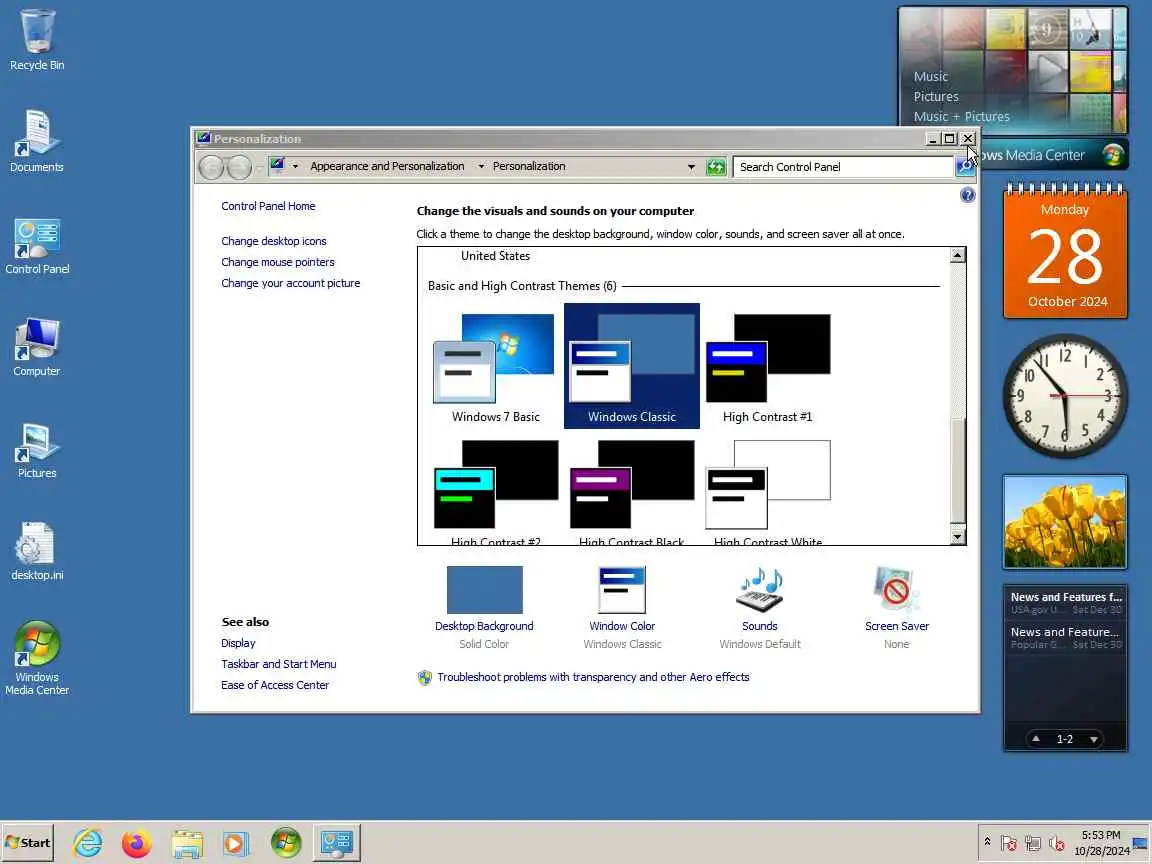1152x864 pixels.
Task: Show hidden system tray icons
Action: point(987,842)
